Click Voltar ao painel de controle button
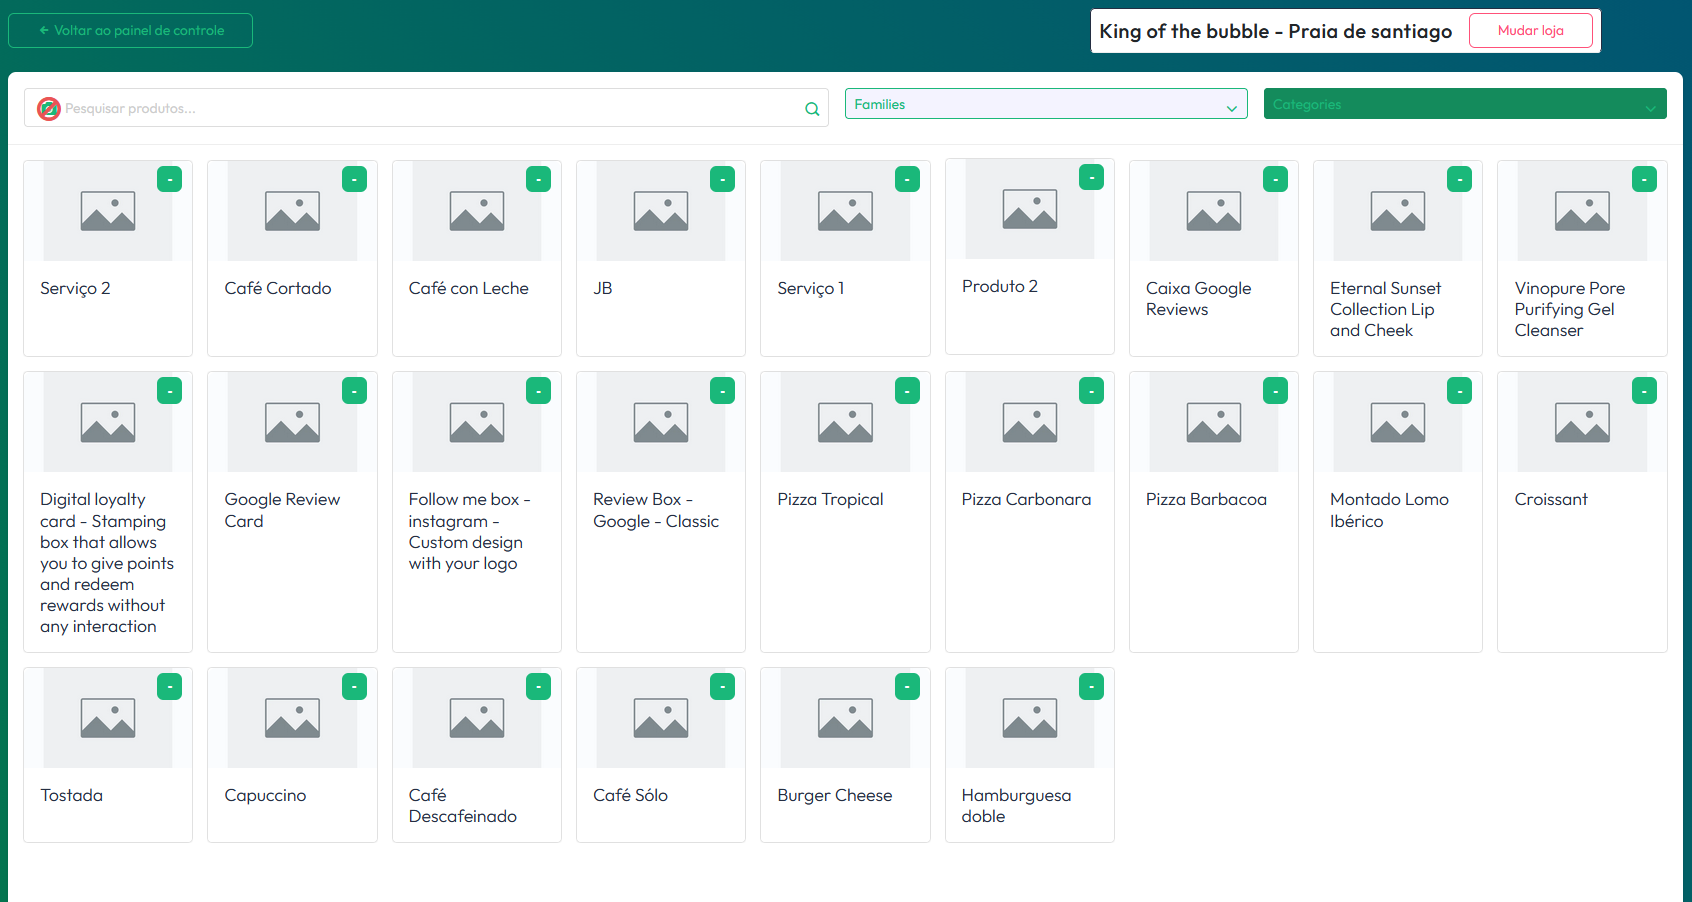This screenshot has height=902, width=1692. point(130,30)
